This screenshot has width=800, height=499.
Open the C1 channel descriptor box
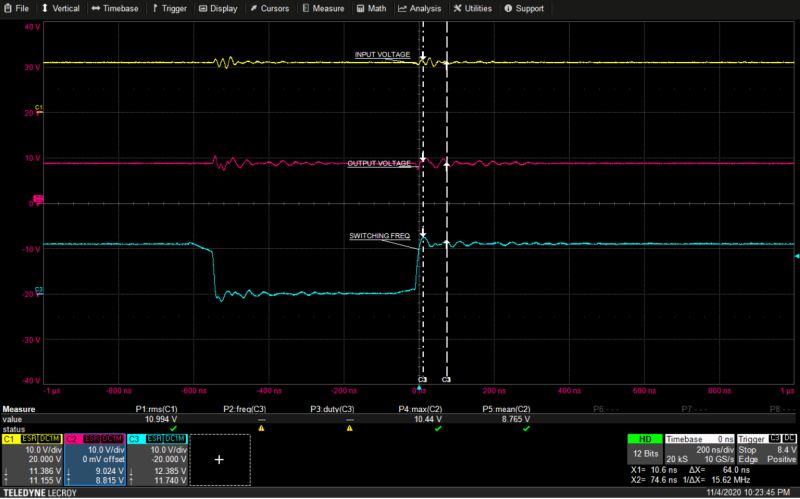point(32,460)
